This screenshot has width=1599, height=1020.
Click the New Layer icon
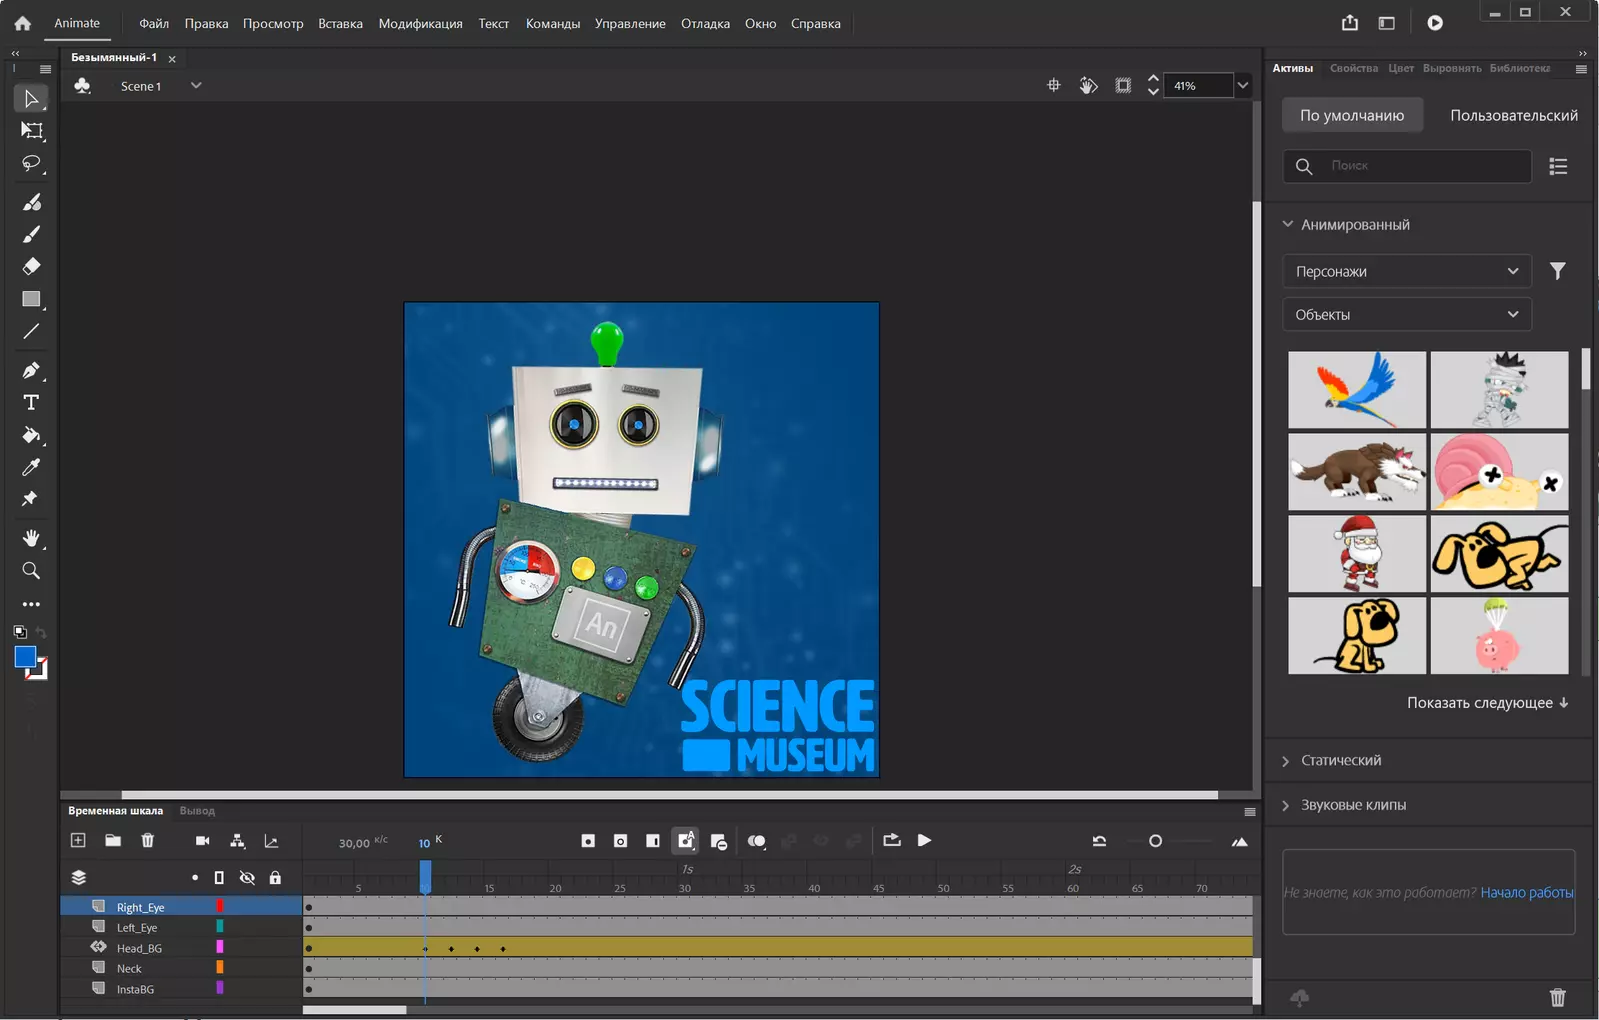pos(78,841)
